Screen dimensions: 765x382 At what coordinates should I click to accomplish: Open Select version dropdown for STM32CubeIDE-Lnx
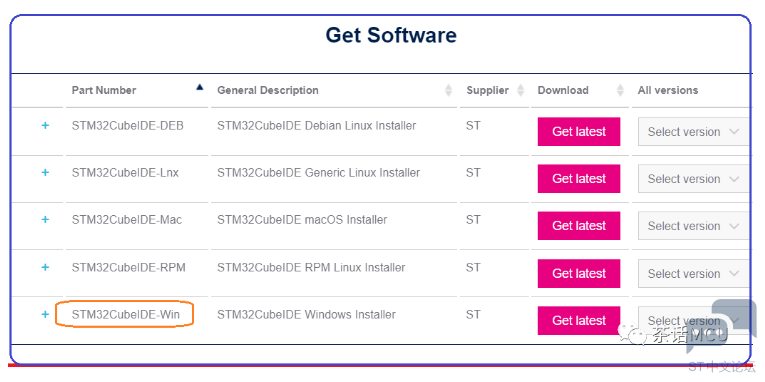tap(693, 179)
